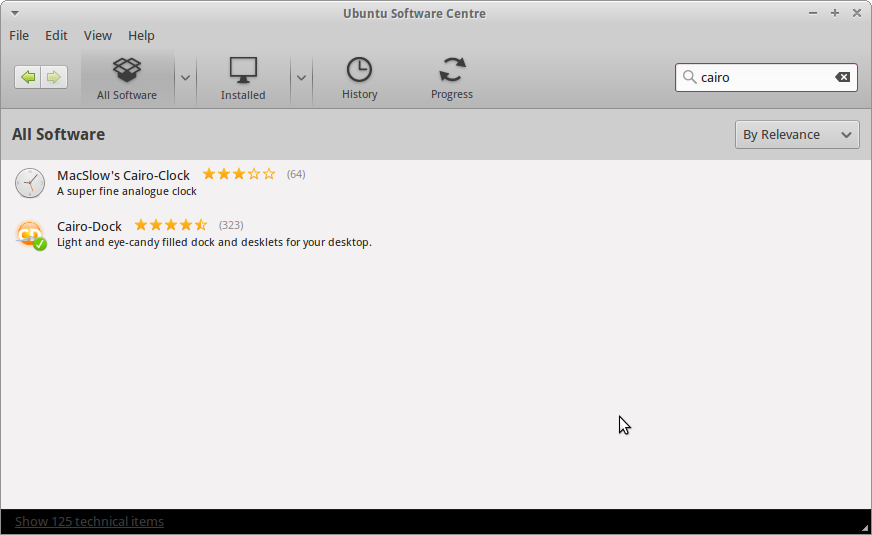Open the View menu
872x535 pixels.
98,36
